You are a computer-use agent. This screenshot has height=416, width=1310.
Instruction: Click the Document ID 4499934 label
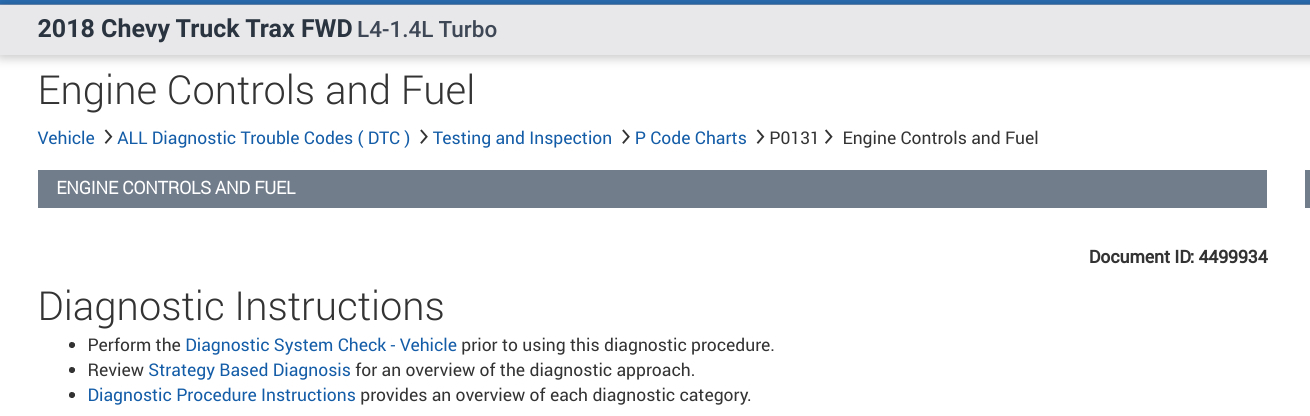coord(1178,257)
